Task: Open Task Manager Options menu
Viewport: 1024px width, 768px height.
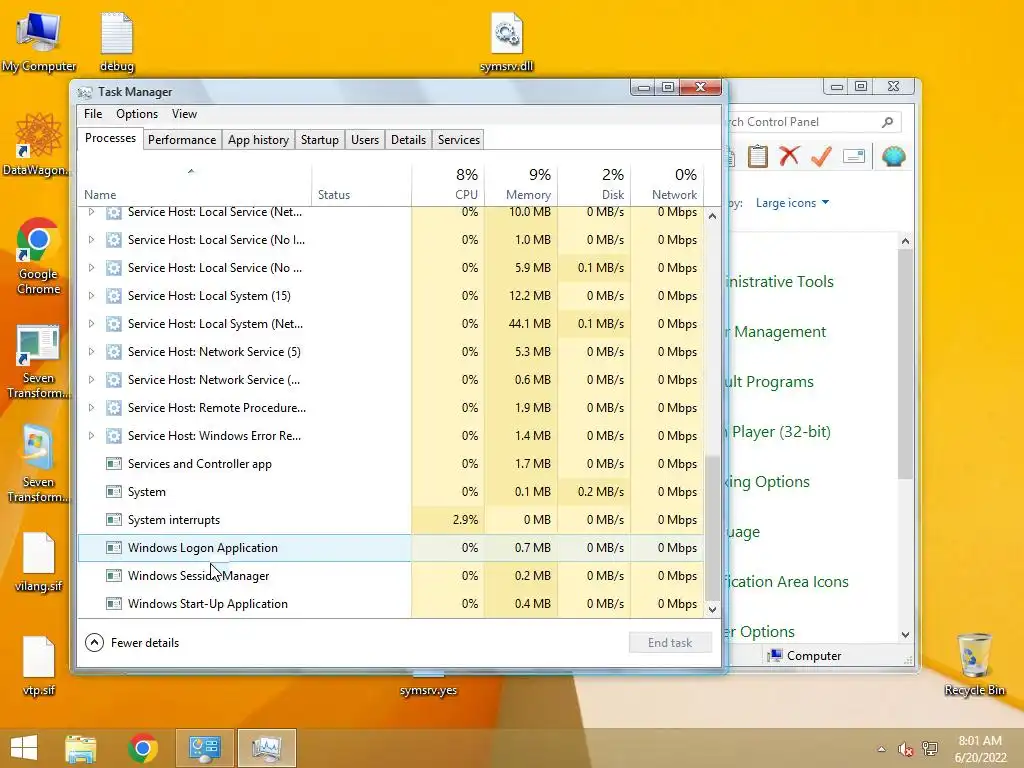Action: coord(136,114)
